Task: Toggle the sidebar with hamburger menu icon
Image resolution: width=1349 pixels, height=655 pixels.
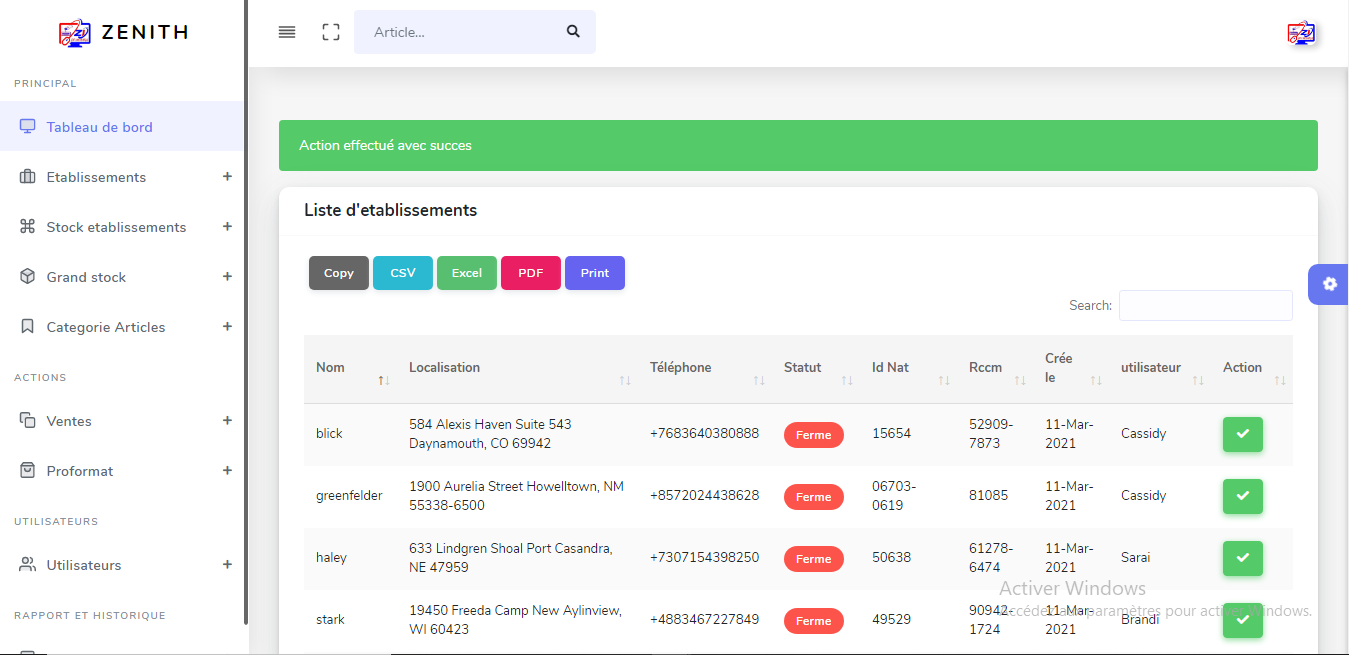Action: click(287, 32)
